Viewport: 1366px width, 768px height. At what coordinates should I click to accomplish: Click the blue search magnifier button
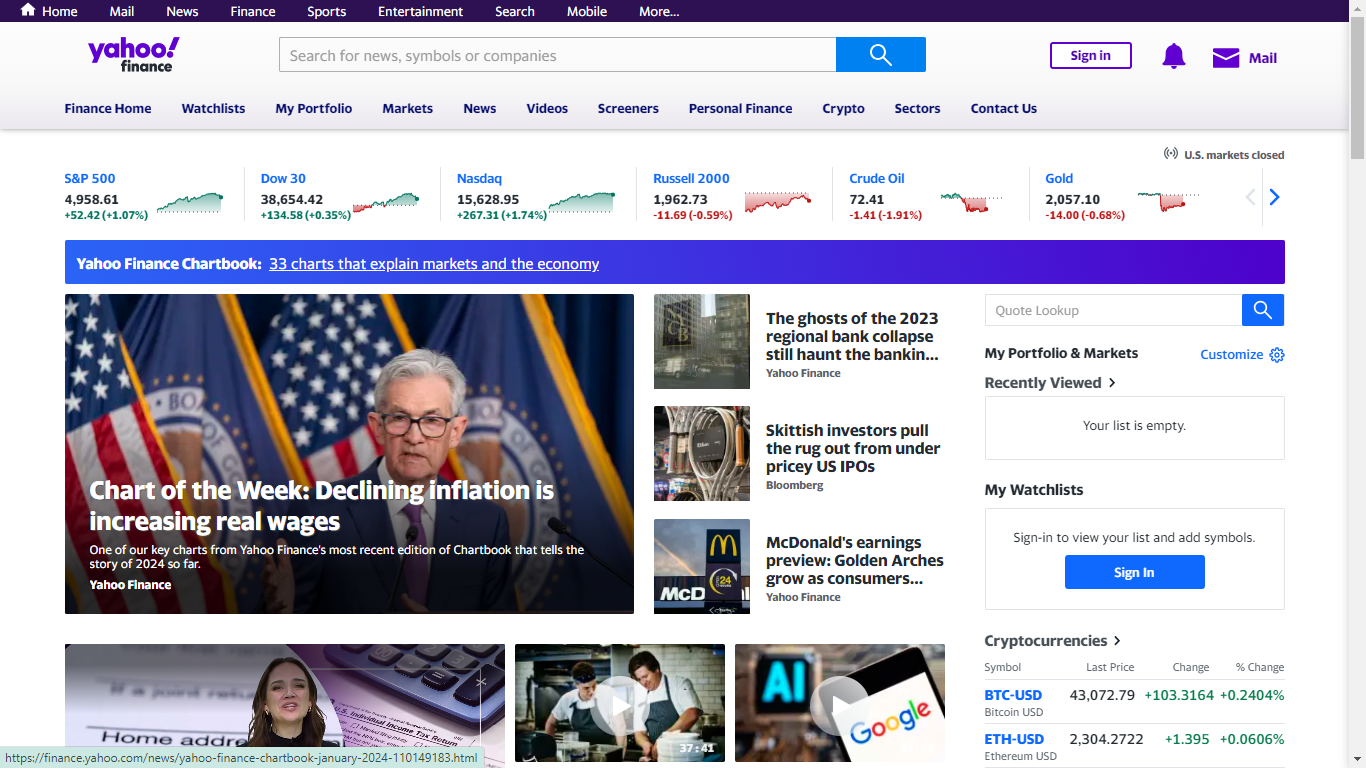click(880, 55)
